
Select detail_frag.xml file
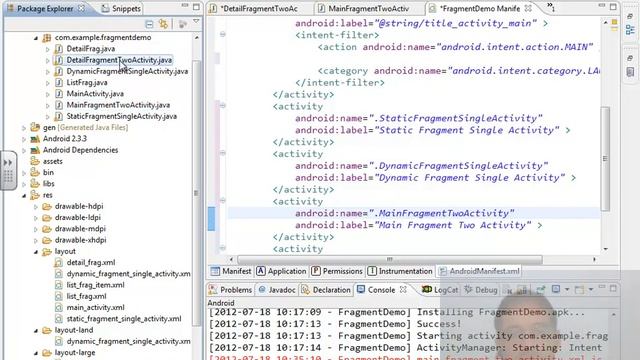(x=91, y=262)
